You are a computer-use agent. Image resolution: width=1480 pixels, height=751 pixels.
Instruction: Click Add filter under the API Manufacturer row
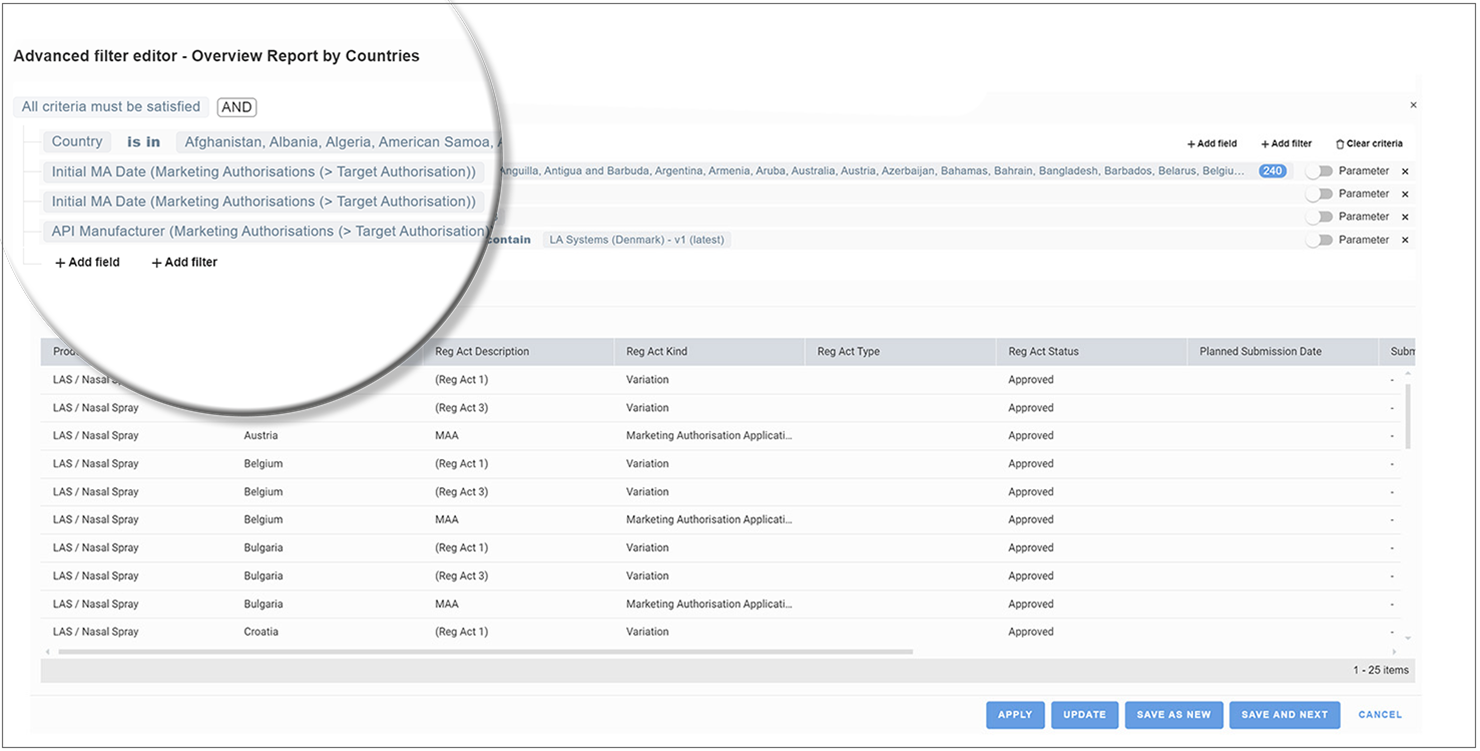[184, 262]
